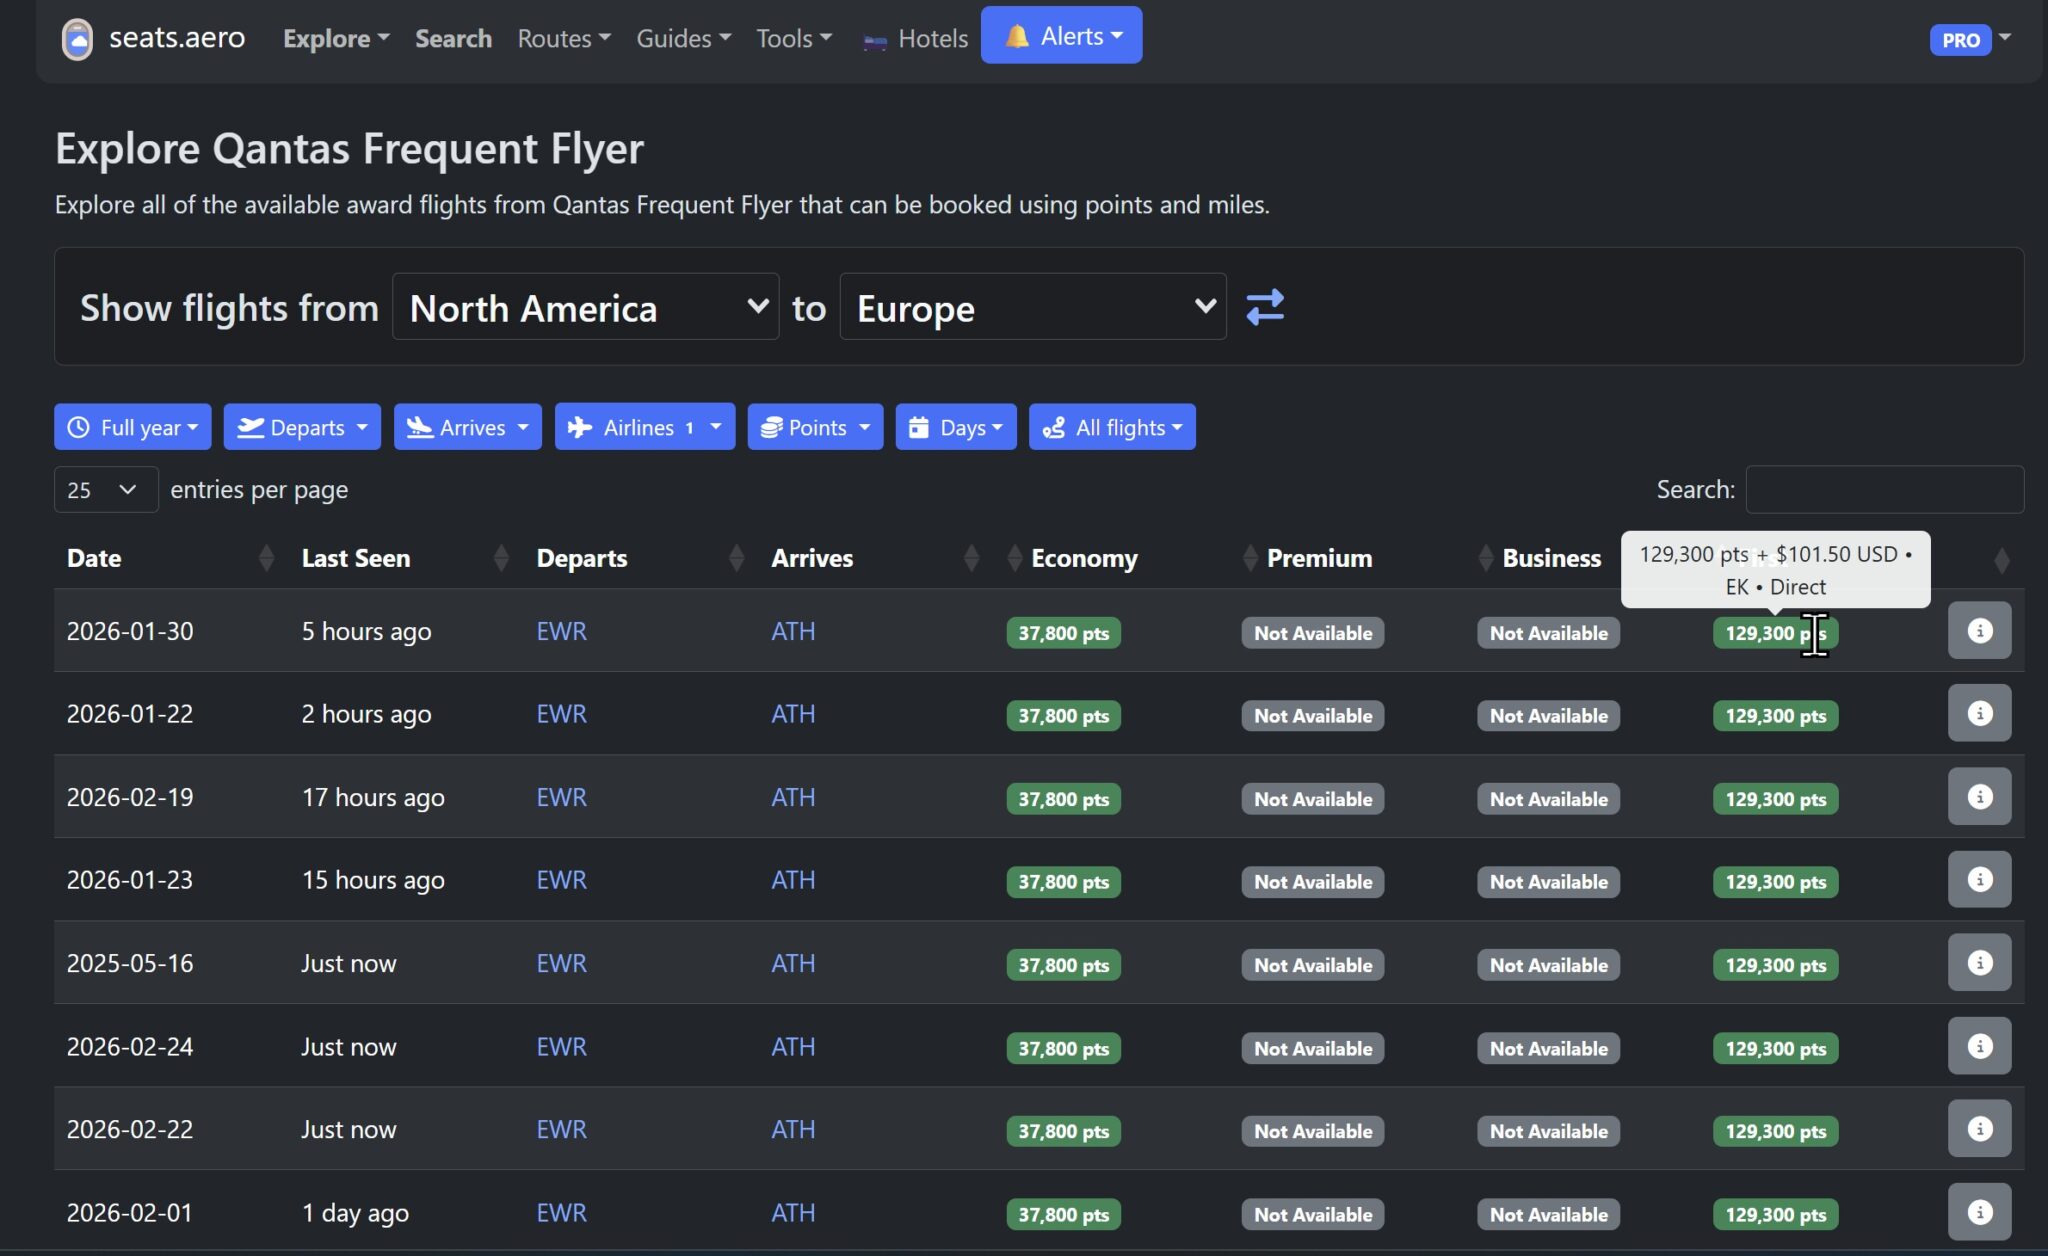Screen dimensions: 2048x1256
Task: Open the Arrives filter dropdown
Action: [x=468, y=427]
